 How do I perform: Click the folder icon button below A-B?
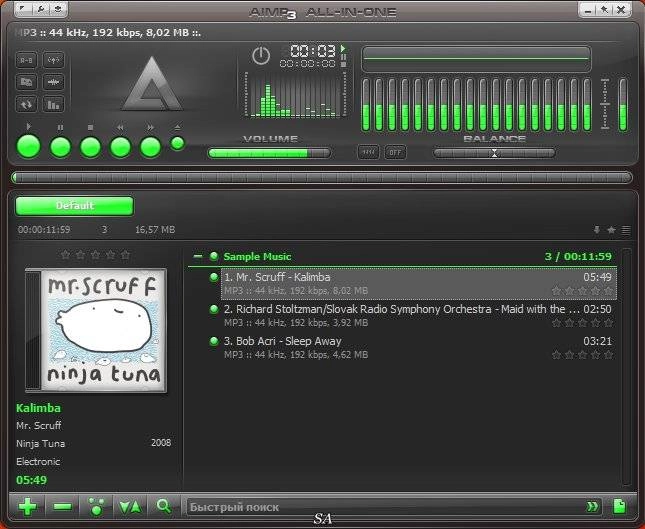pos(26,82)
